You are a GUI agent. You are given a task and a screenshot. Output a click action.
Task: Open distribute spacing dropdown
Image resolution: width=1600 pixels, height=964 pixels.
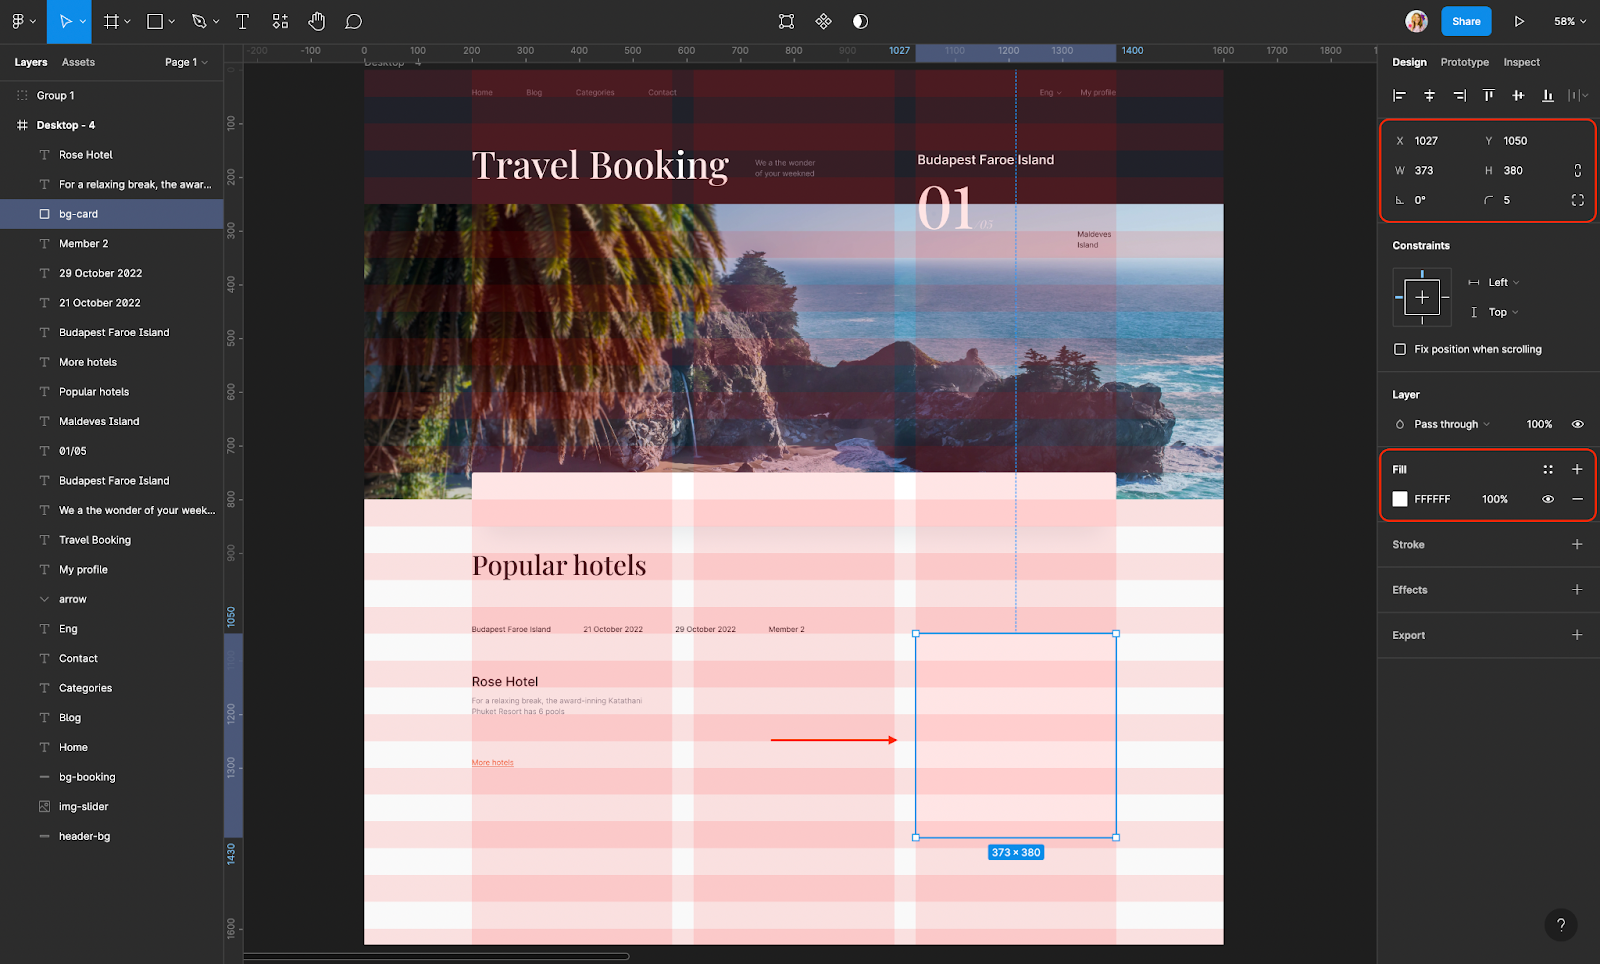(1578, 95)
